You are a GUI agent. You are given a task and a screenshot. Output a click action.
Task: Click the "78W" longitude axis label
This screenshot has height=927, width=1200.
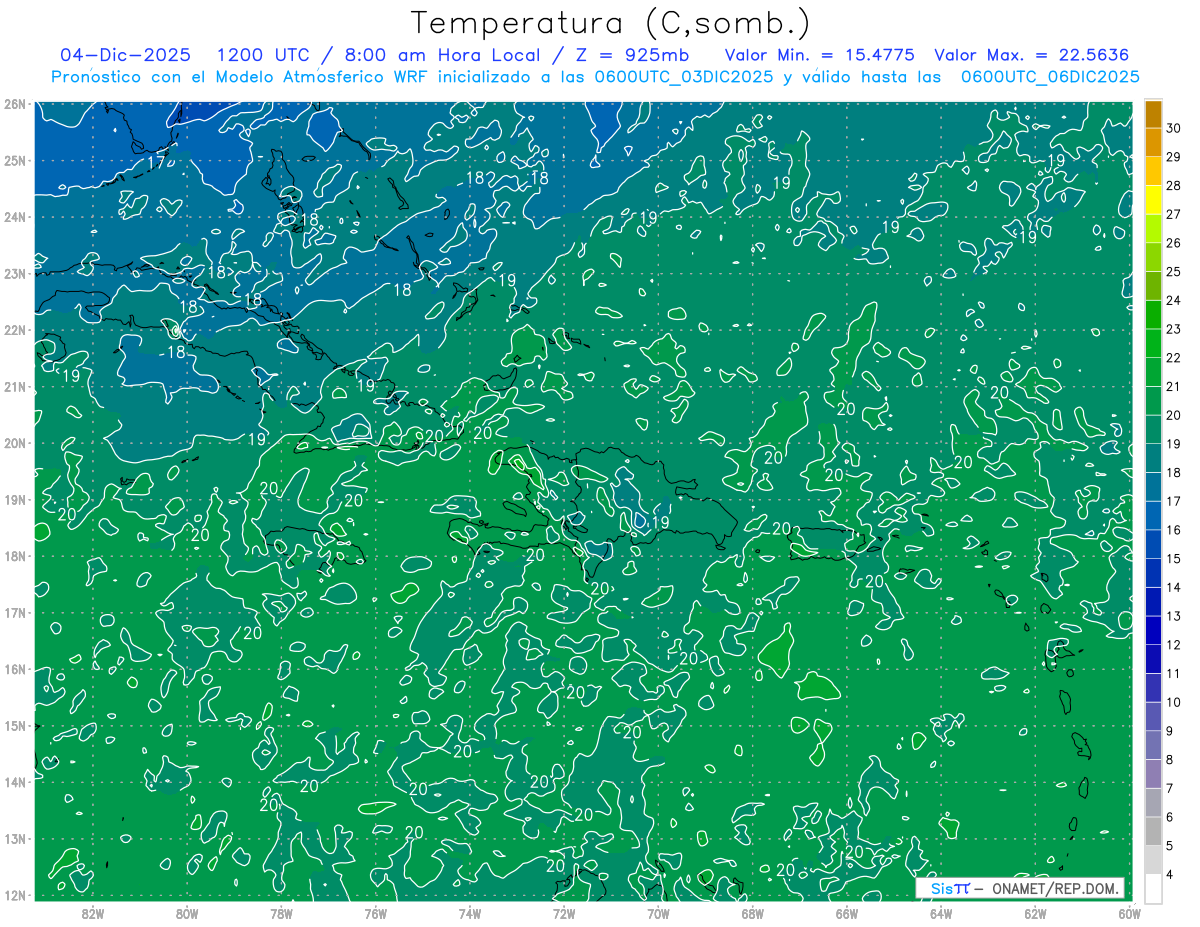click(x=281, y=913)
